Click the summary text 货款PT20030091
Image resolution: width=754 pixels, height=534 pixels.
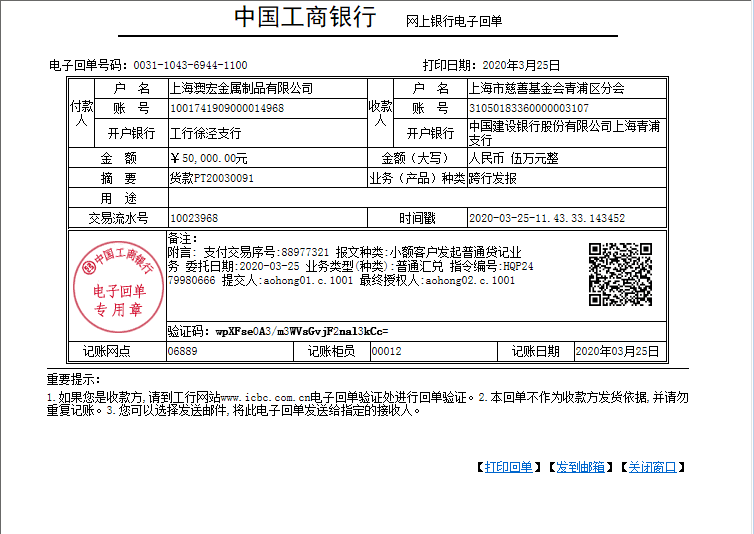(211, 178)
